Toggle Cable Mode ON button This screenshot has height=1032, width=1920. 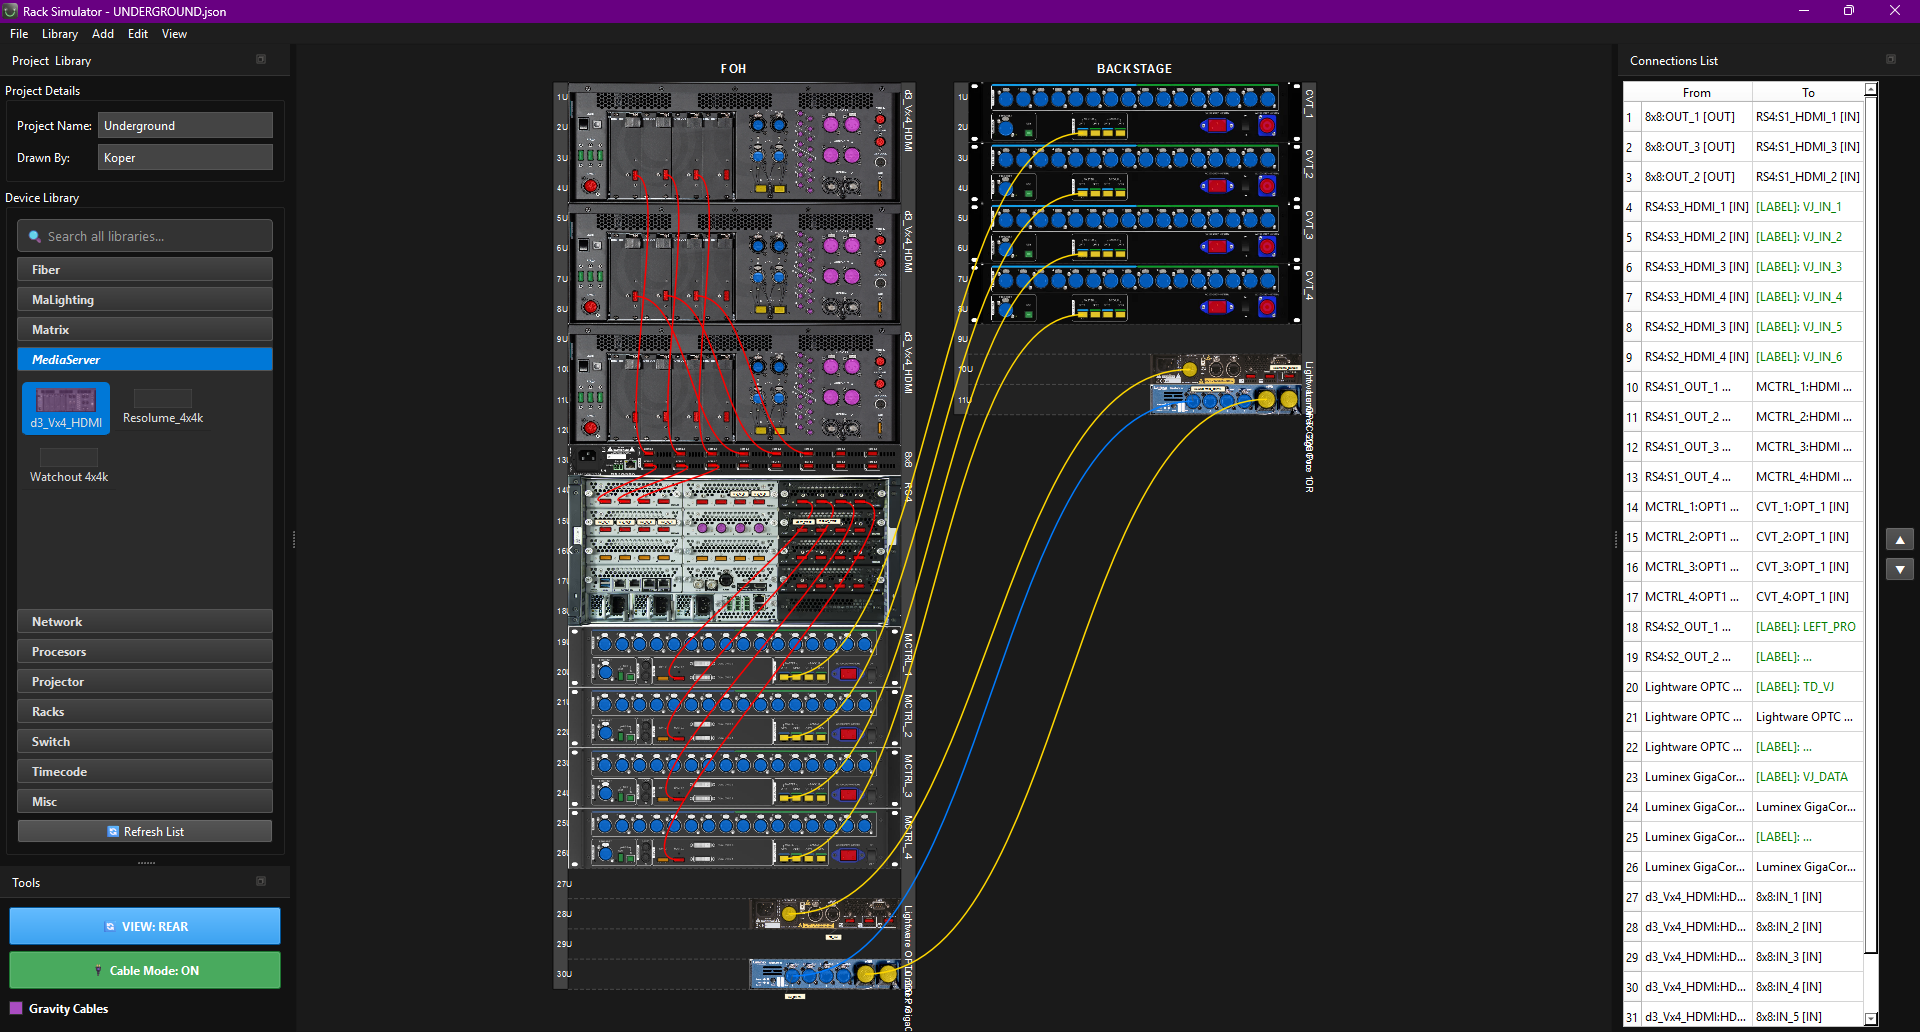tap(145, 970)
